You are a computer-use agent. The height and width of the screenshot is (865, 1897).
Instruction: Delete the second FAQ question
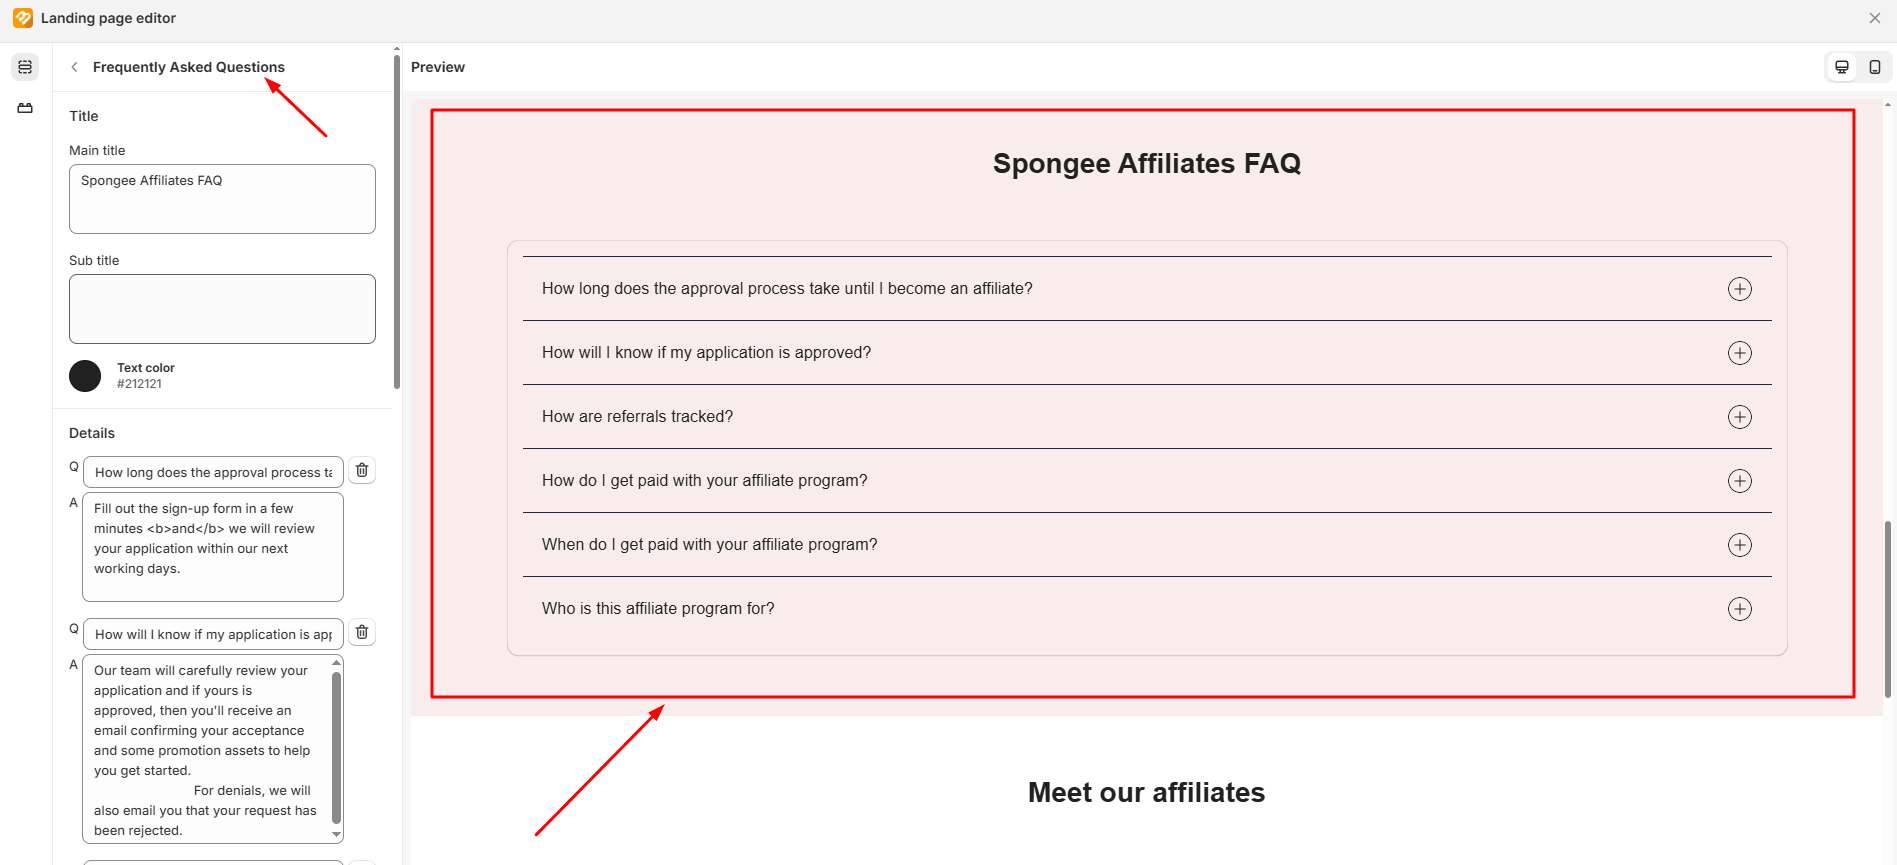pos(362,632)
